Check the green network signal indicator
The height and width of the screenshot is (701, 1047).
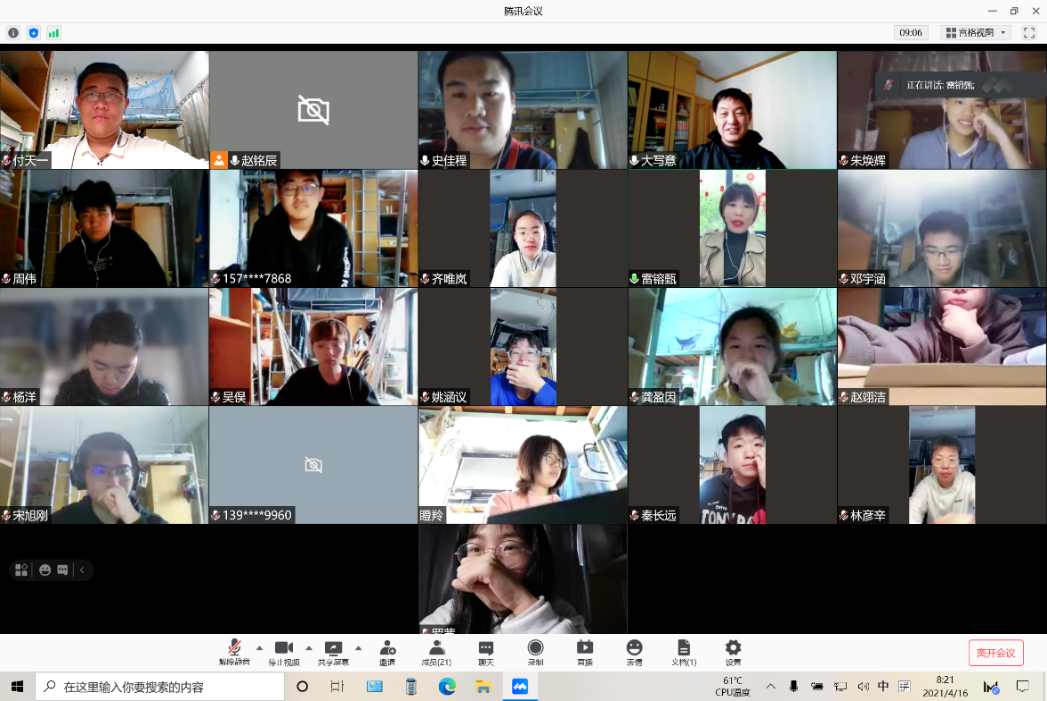pyautogui.click(x=53, y=32)
